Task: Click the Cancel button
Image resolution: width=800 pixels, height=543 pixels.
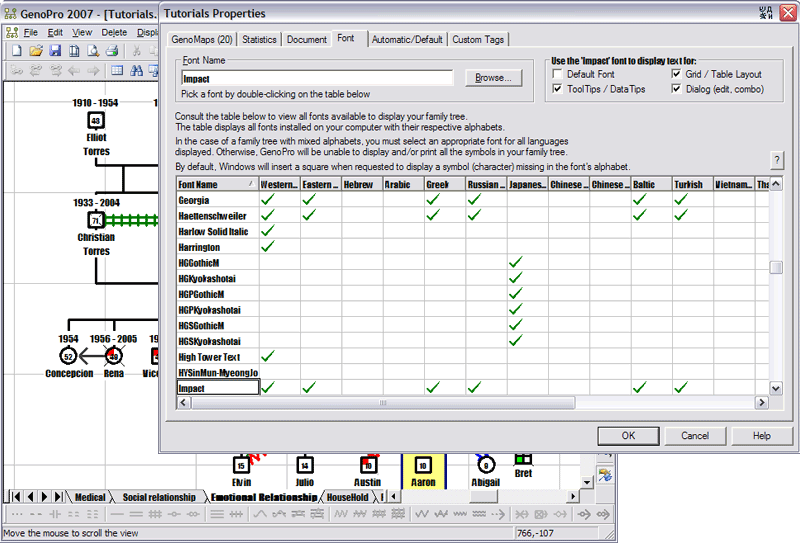Action: 695,436
